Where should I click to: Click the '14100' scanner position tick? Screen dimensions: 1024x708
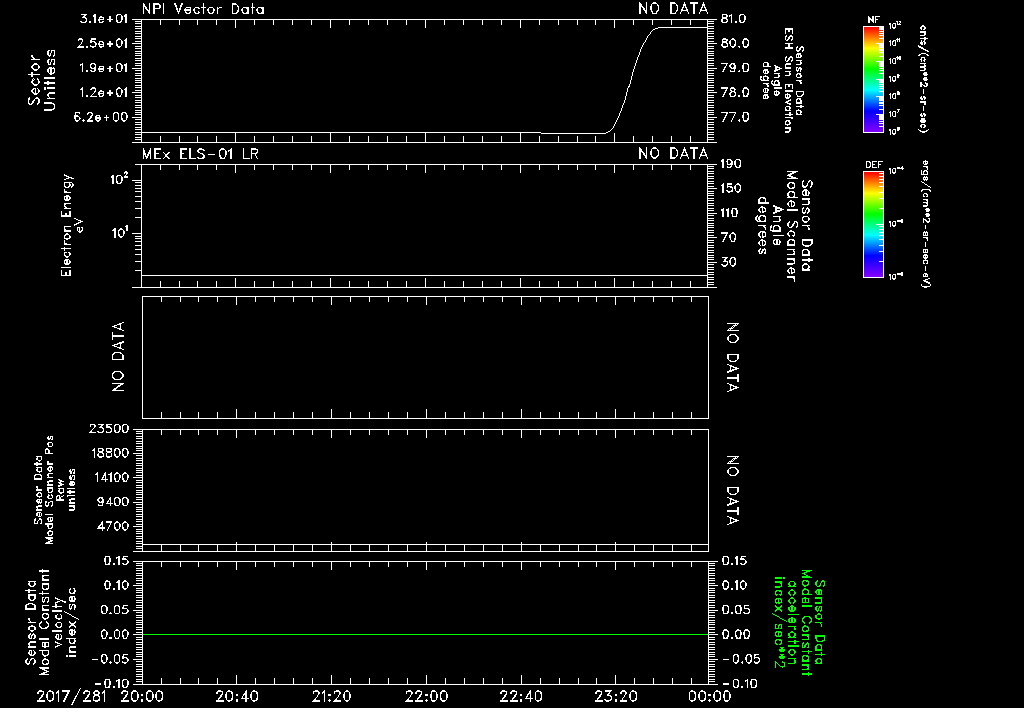tap(110, 477)
